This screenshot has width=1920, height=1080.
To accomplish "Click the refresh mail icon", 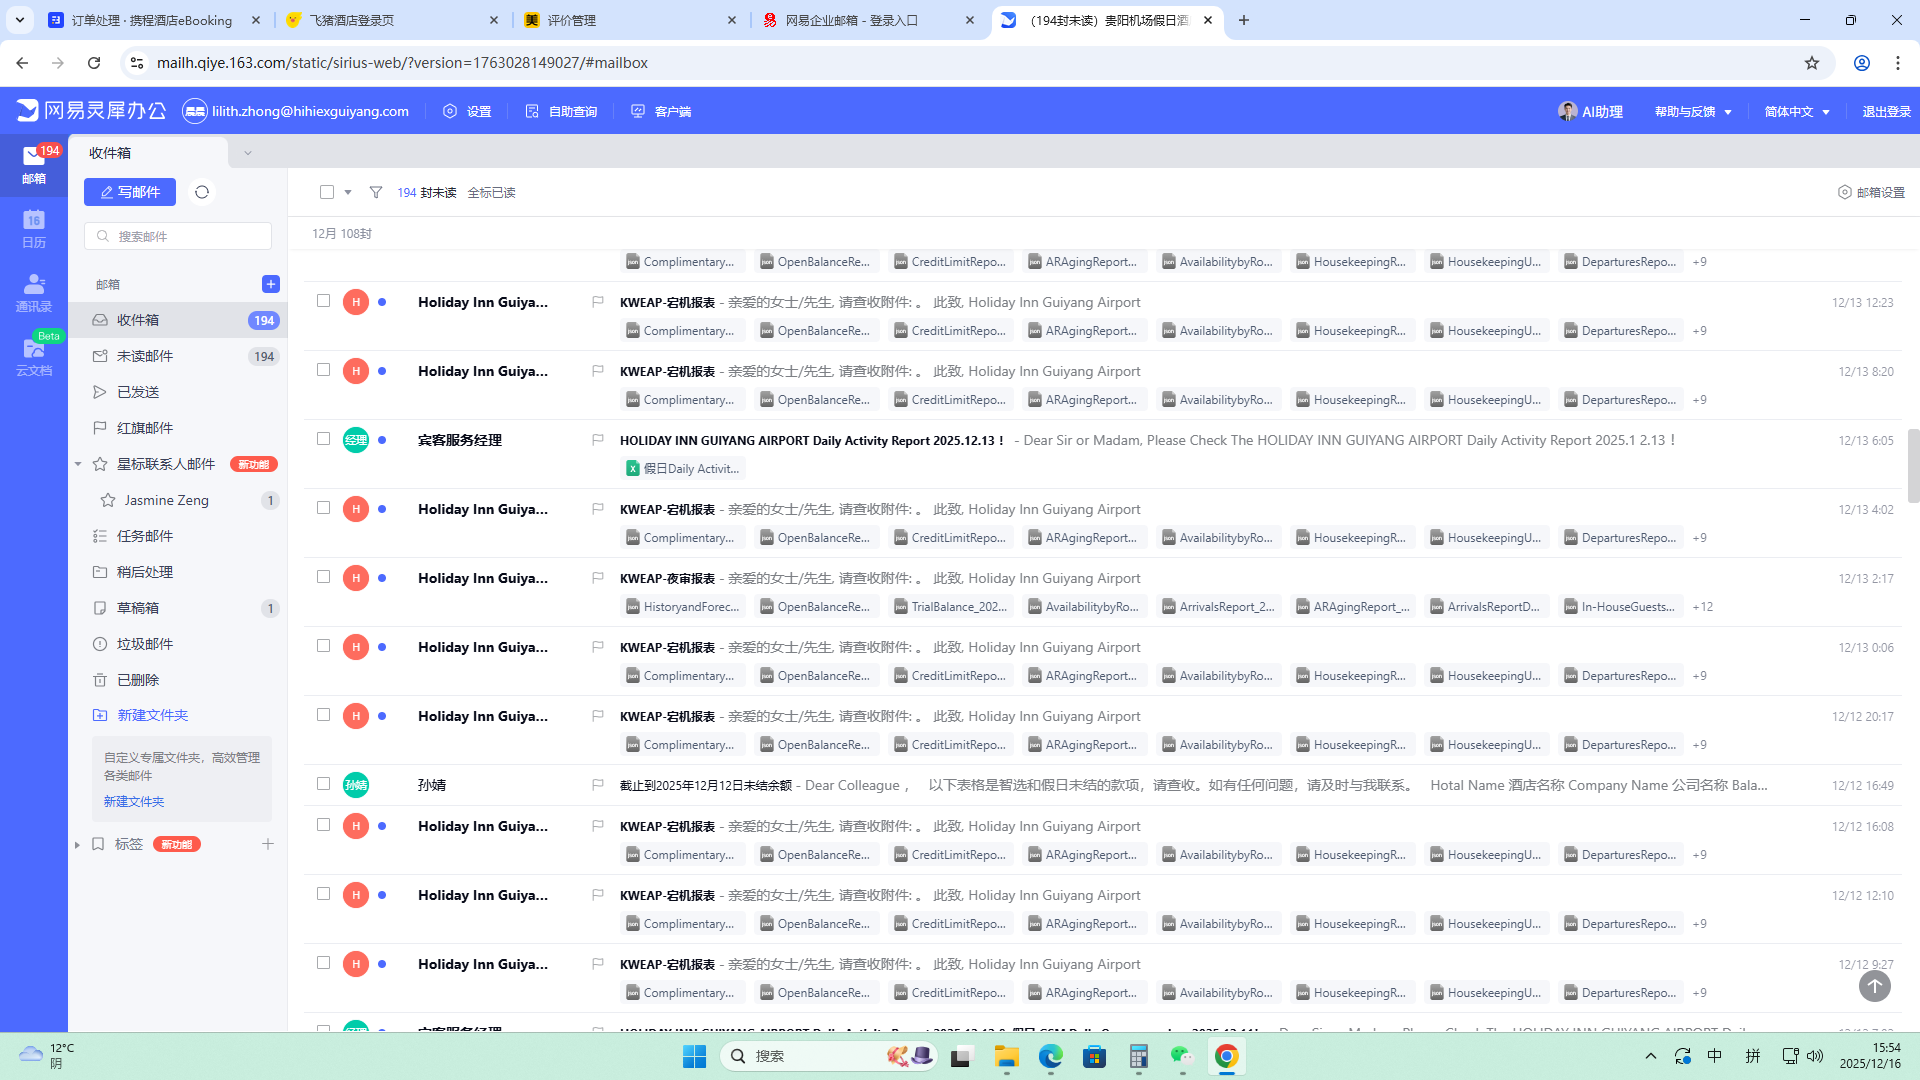I will [x=202, y=192].
